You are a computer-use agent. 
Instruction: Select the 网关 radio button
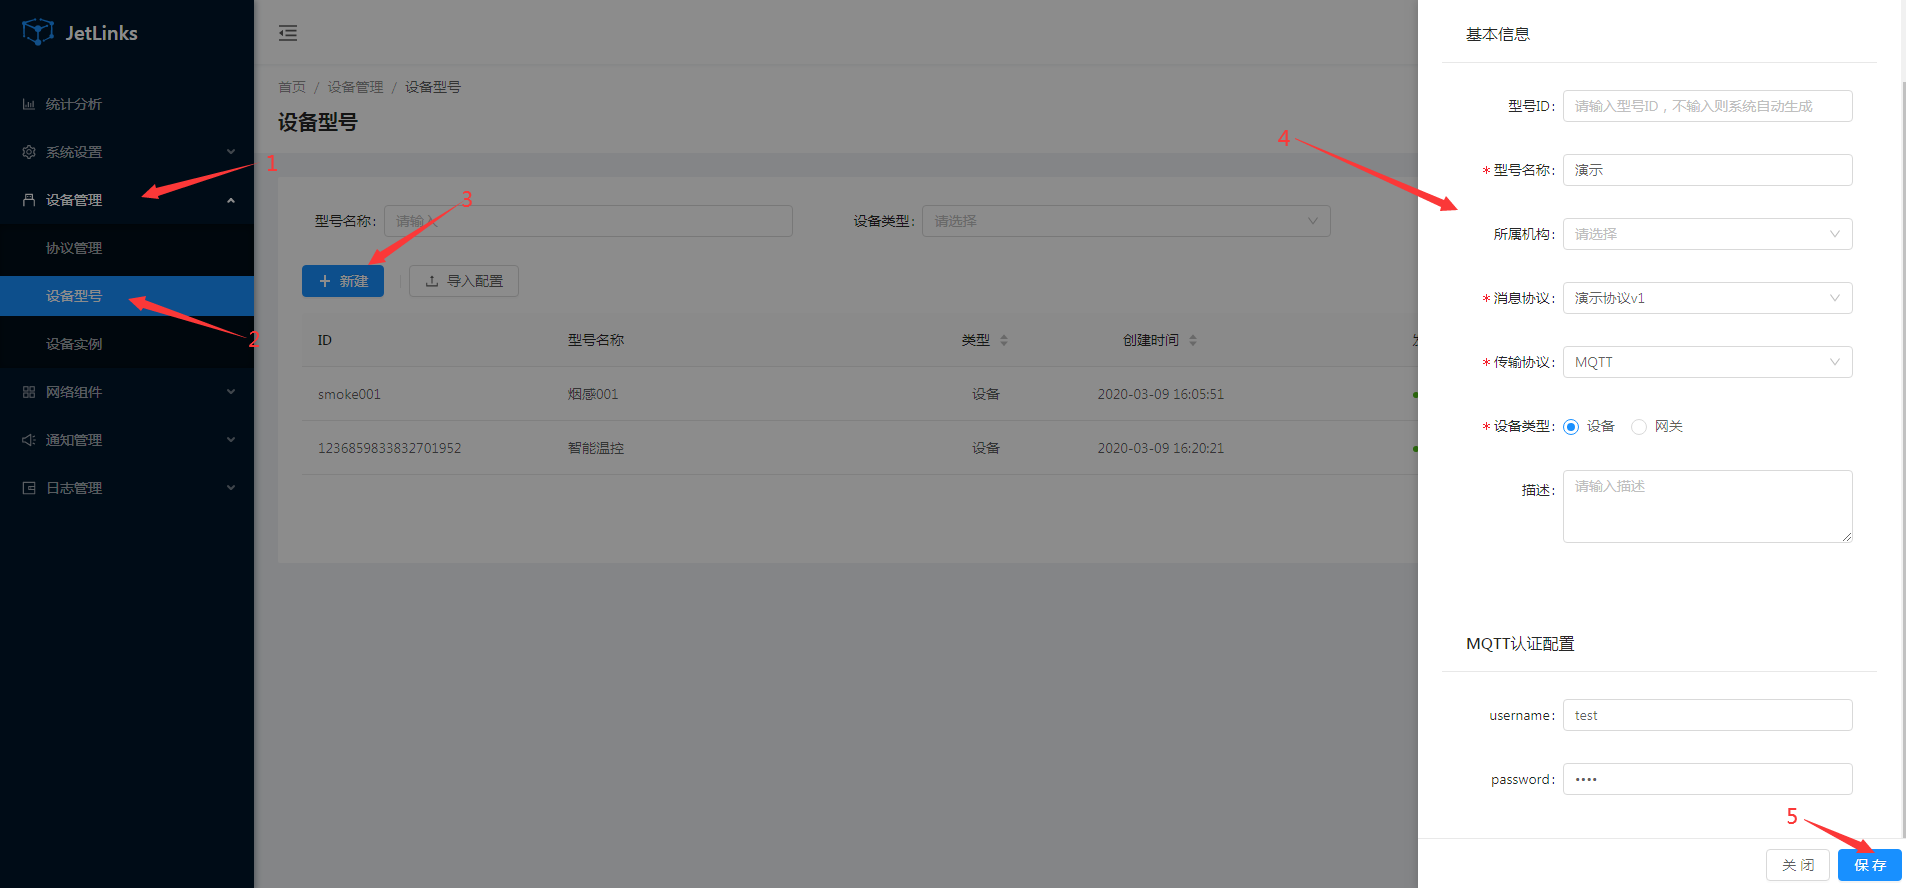(x=1639, y=427)
